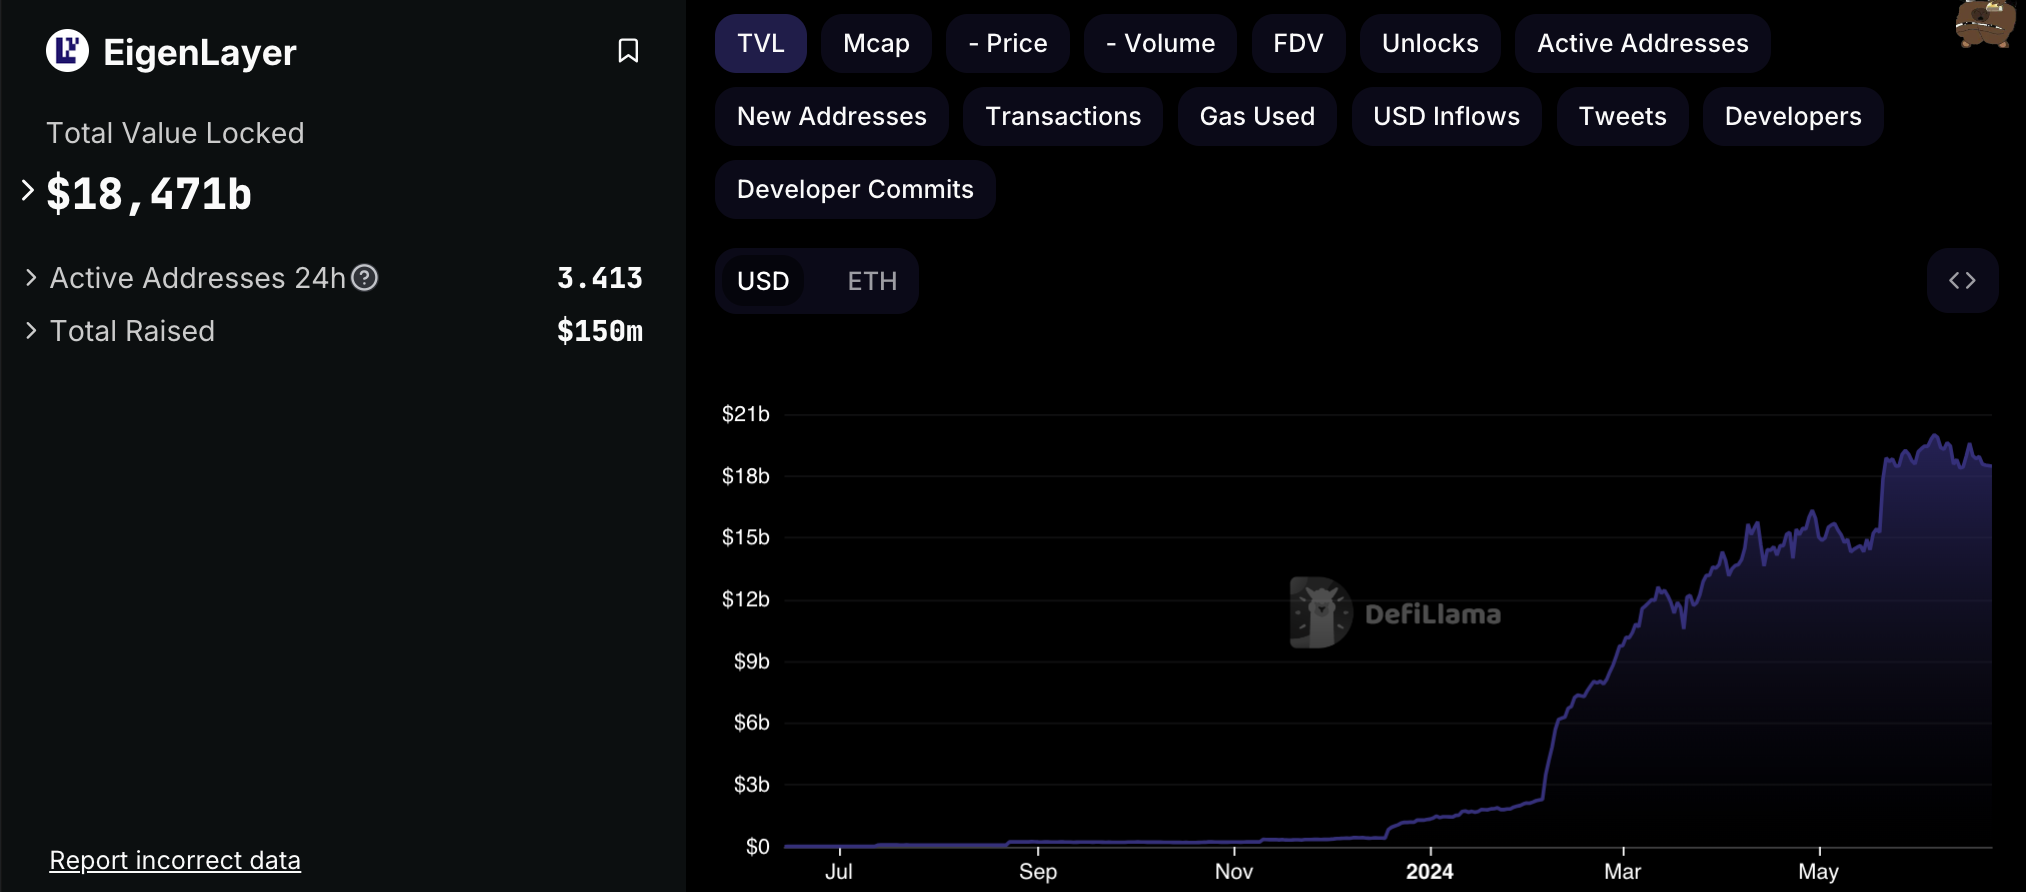This screenshot has width=2026, height=892.
Task: Click the $12b label on the y-axis
Action: [x=746, y=599]
